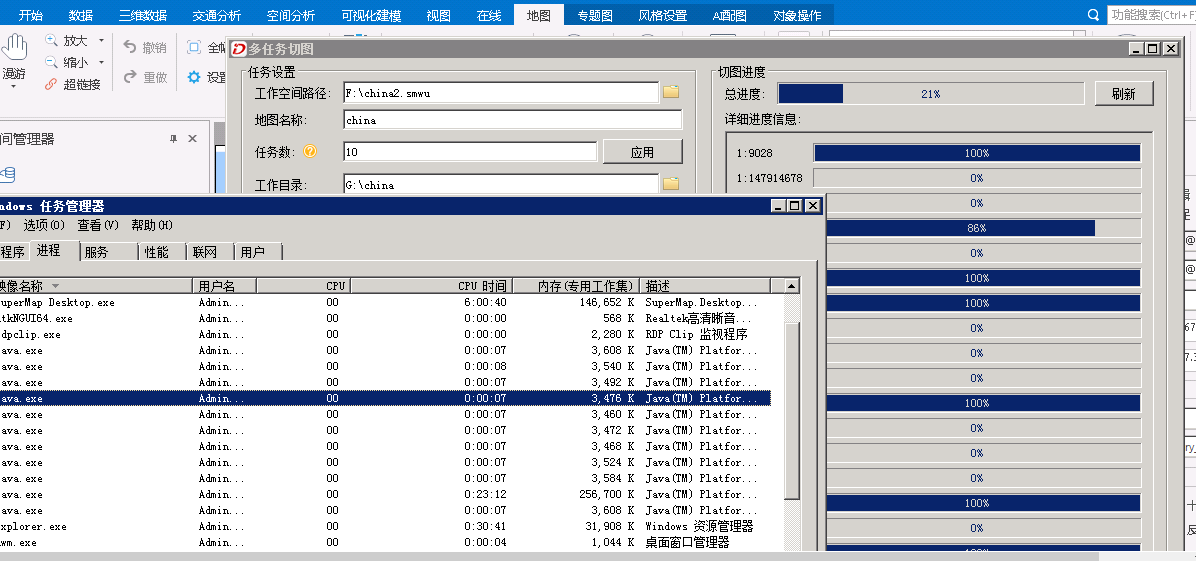
Task: Switch to the 服务 tab in Task Manager
Action: click(109, 252)
